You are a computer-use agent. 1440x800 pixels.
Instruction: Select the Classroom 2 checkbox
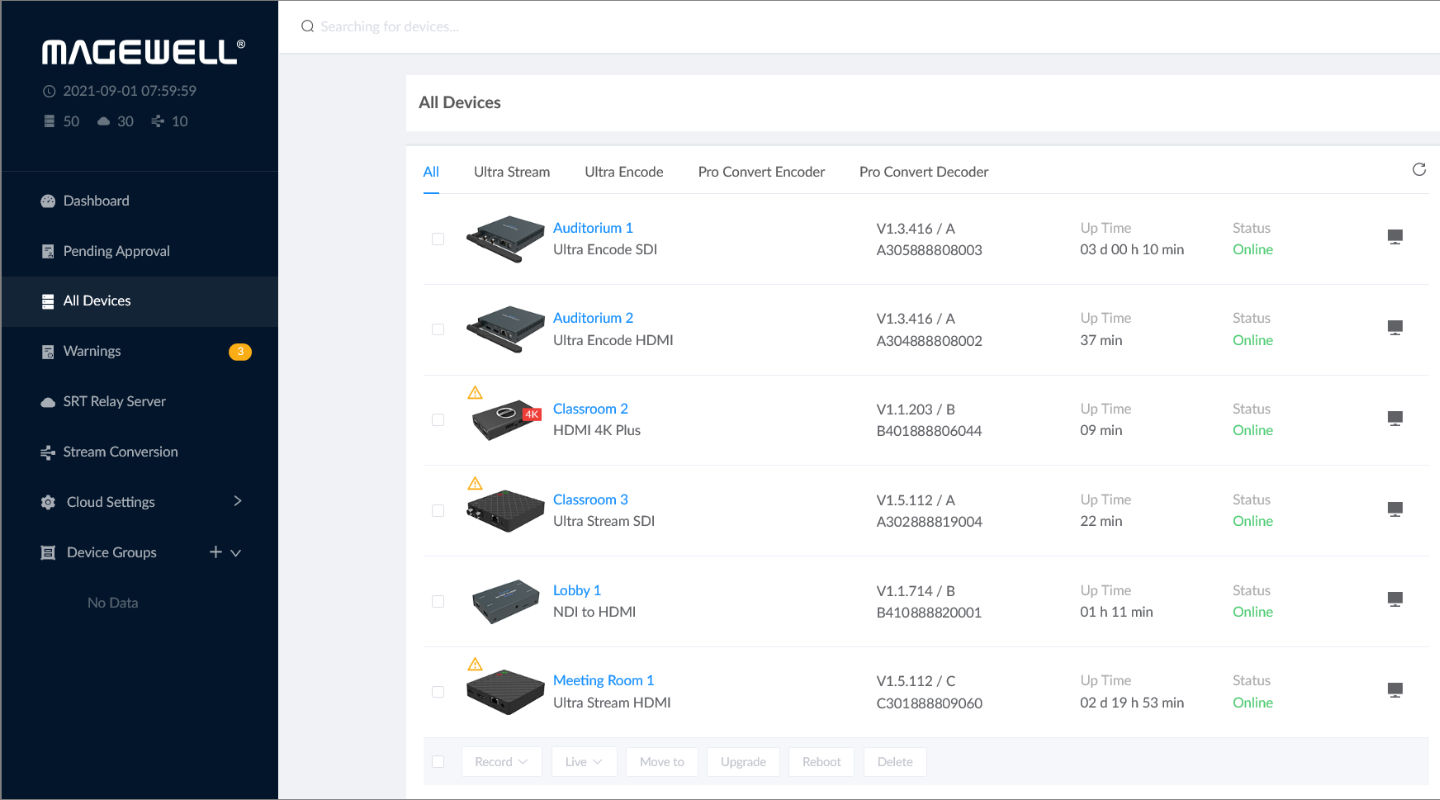pos(438,420)
